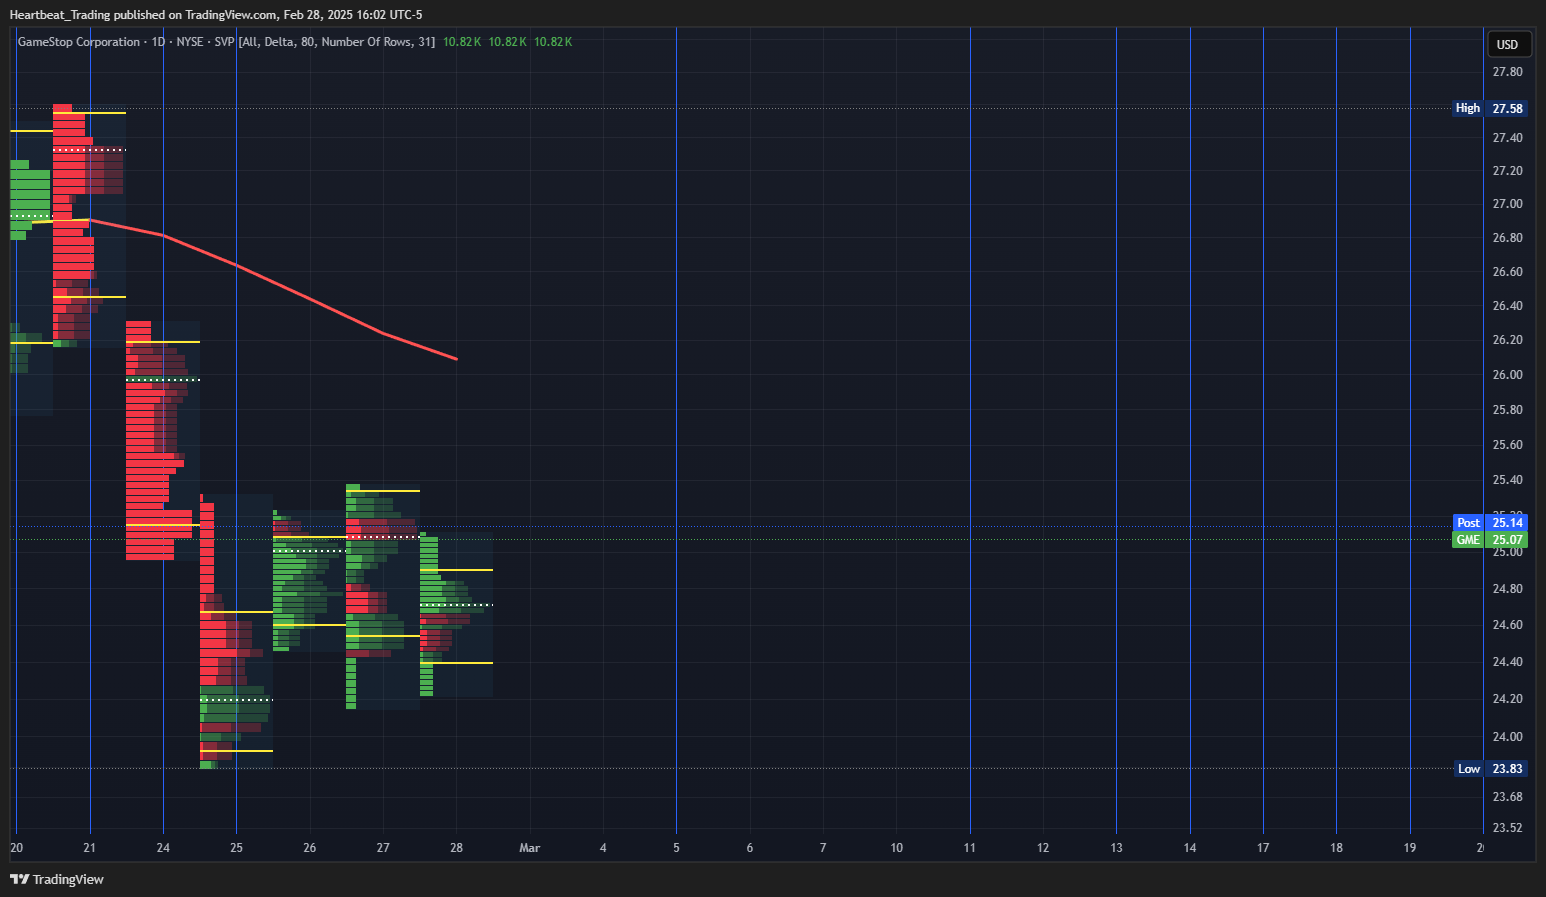Click the 27.00 price axis label
Image resolution: width=1546 pixels, height=897 pixels.
point(1507,204)
